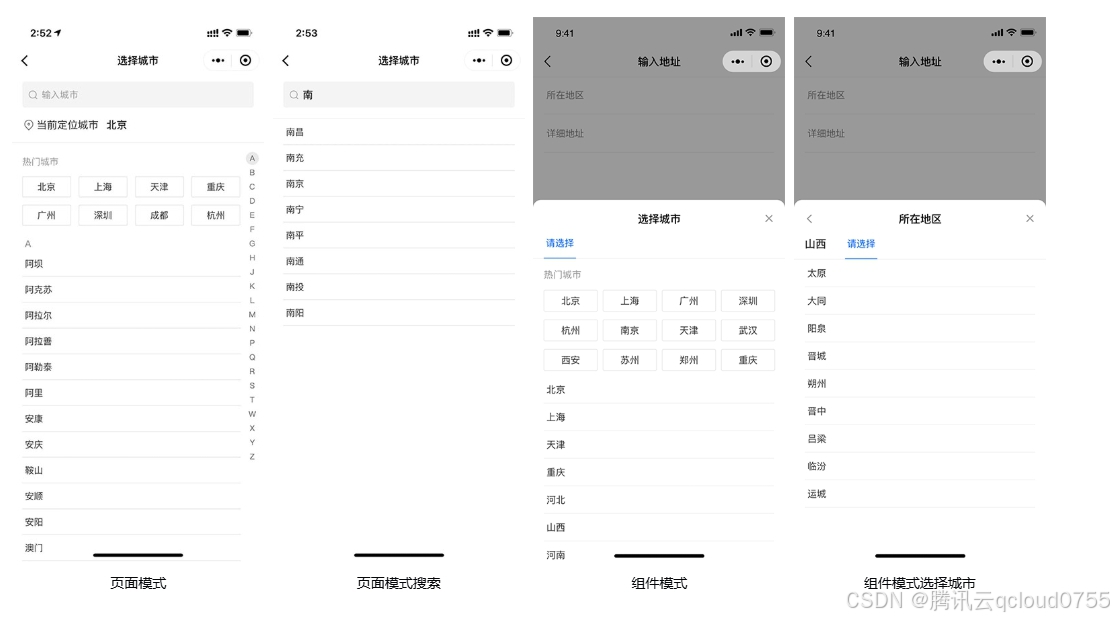
Task: Go back in component-mode 输入地址 screen
Action: click(x=547, y=62)
